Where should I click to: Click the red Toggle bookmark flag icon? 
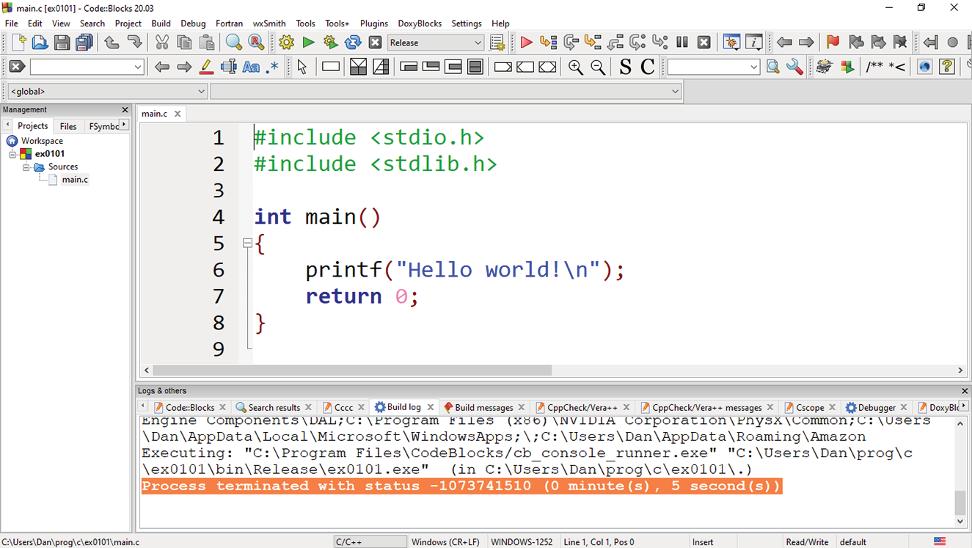(x=832, y=43)
